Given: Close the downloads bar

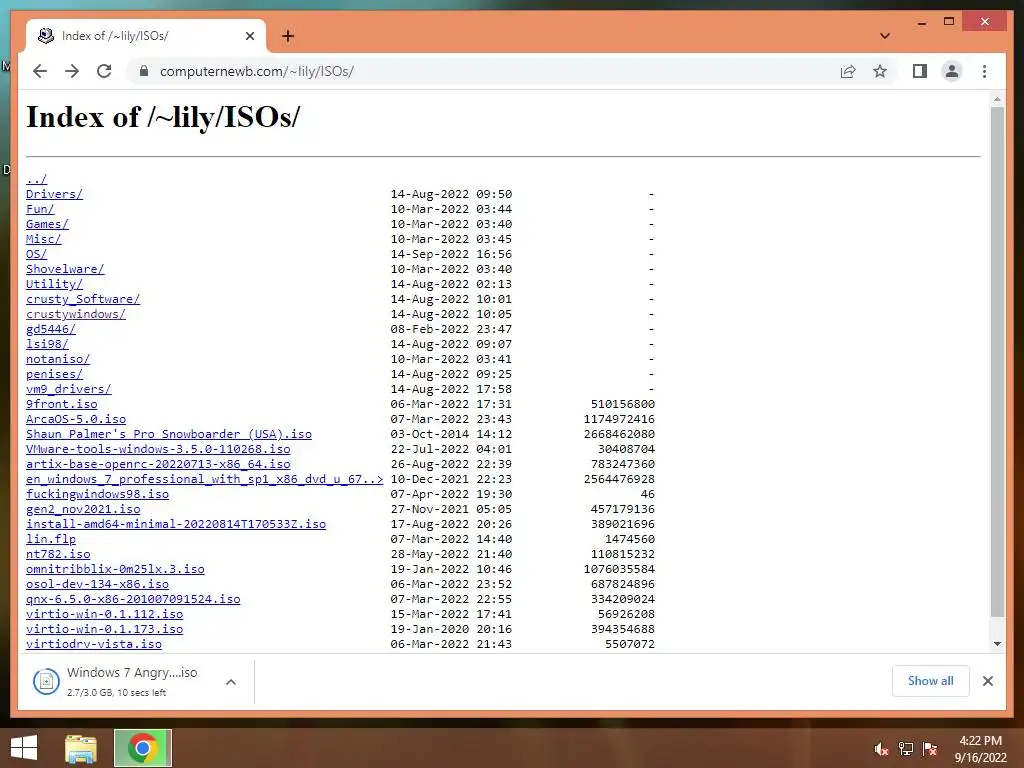Looking at the screenshot, I should tap(987, 681).
